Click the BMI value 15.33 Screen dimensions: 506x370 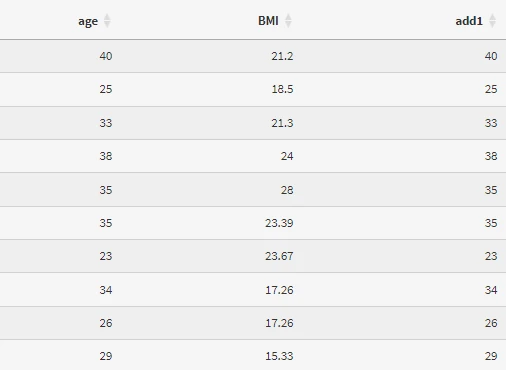pyautogui.click(x=279, y=356)
